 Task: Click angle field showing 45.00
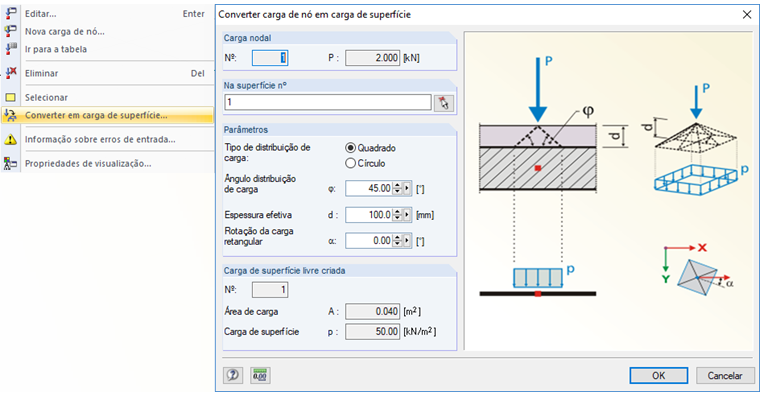pos(369,189)
